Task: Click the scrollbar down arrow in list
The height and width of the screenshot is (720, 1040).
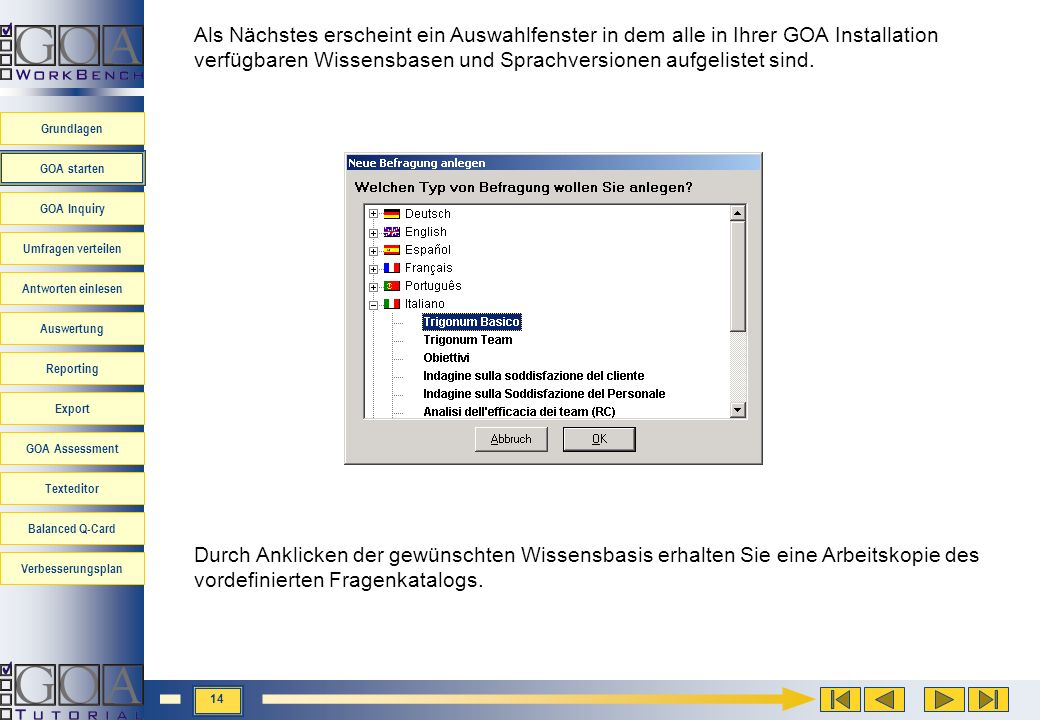Action: [x=738, y=410]
